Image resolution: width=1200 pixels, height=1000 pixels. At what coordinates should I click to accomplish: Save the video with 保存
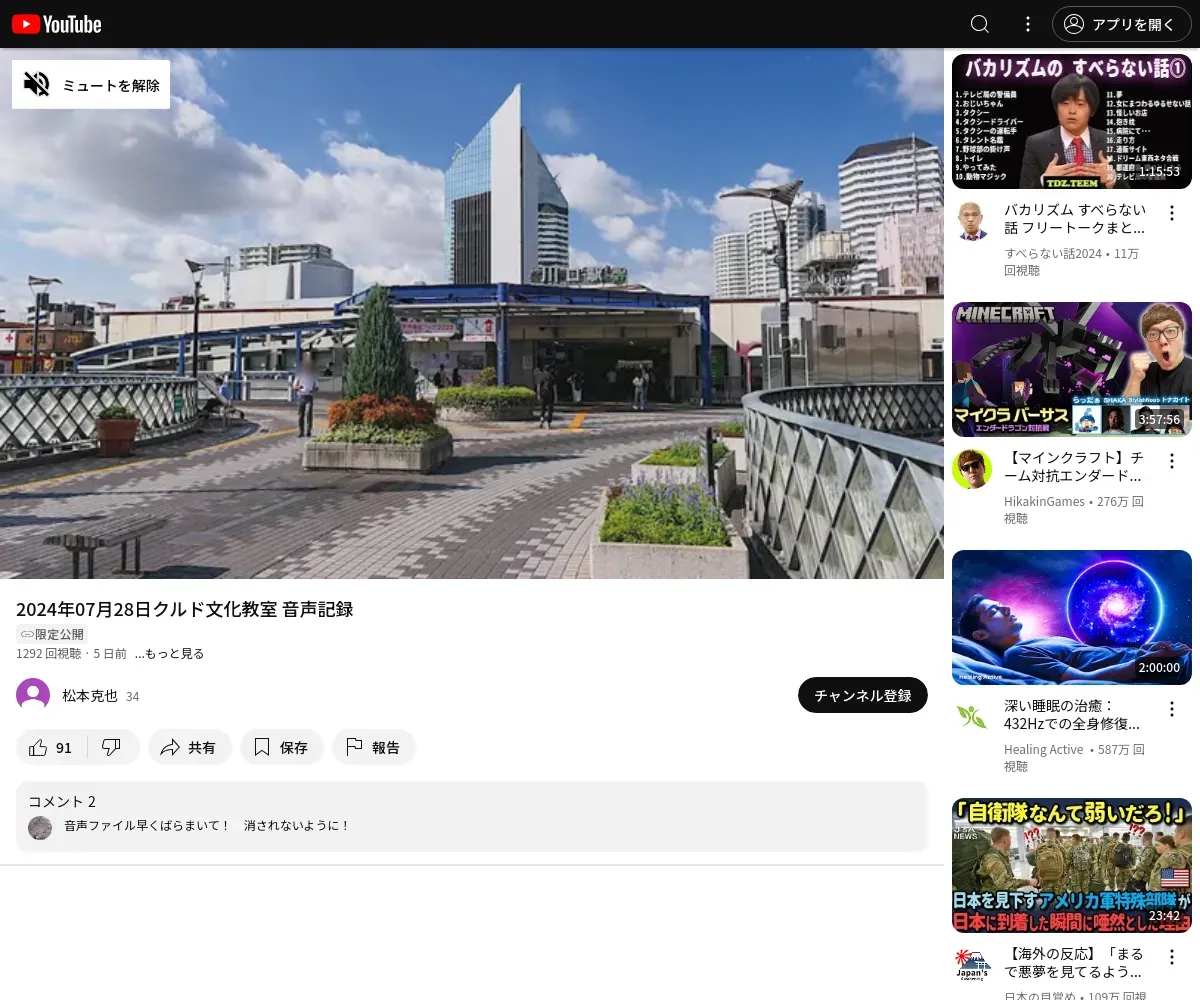[282, 747]
